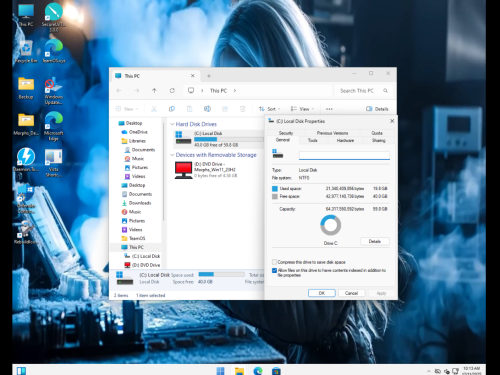This screenshot has height=375, width=500.
Task: Switch to the Tools tab
Action: pos(313,140)
